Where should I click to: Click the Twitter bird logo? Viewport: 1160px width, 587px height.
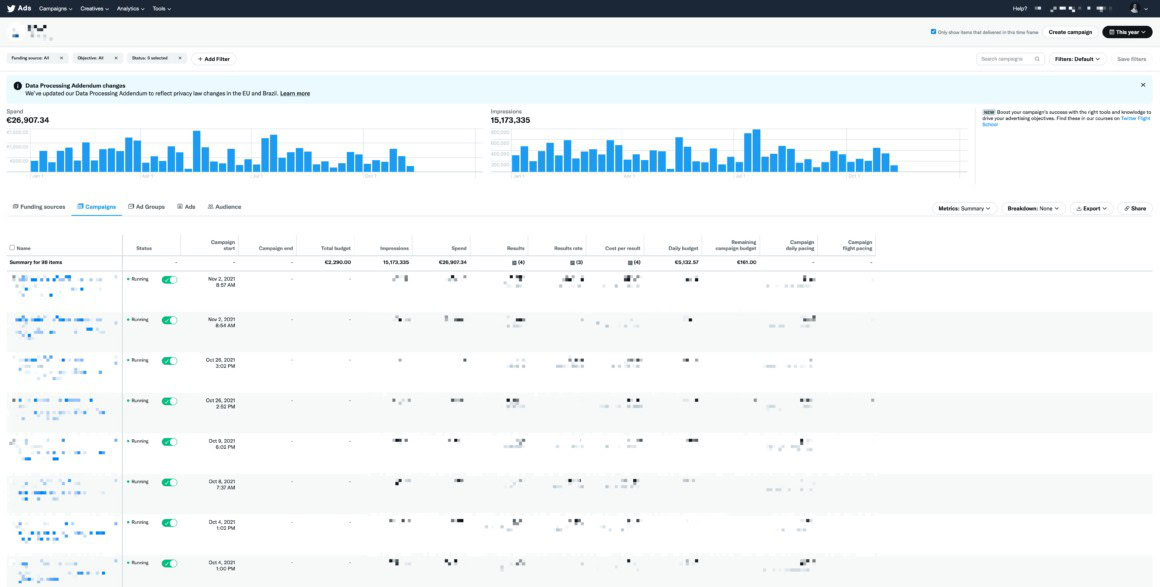pyautogui.click(x=9, y=8)
